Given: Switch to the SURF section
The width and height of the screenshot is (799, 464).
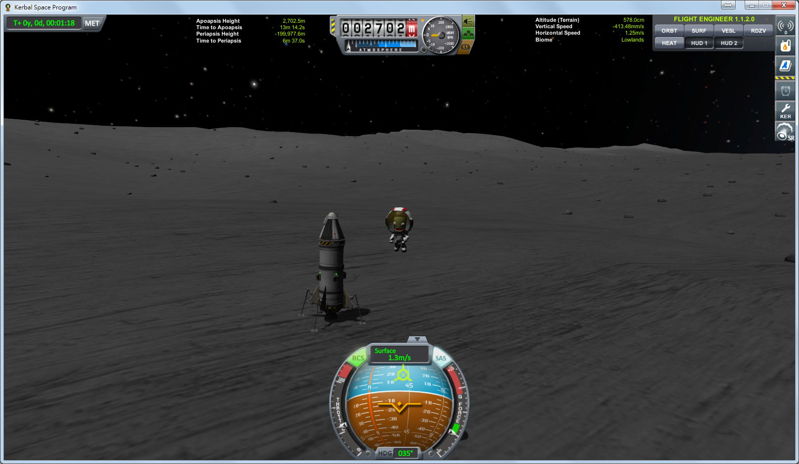Looking at the screenshot, I should 699,30.
